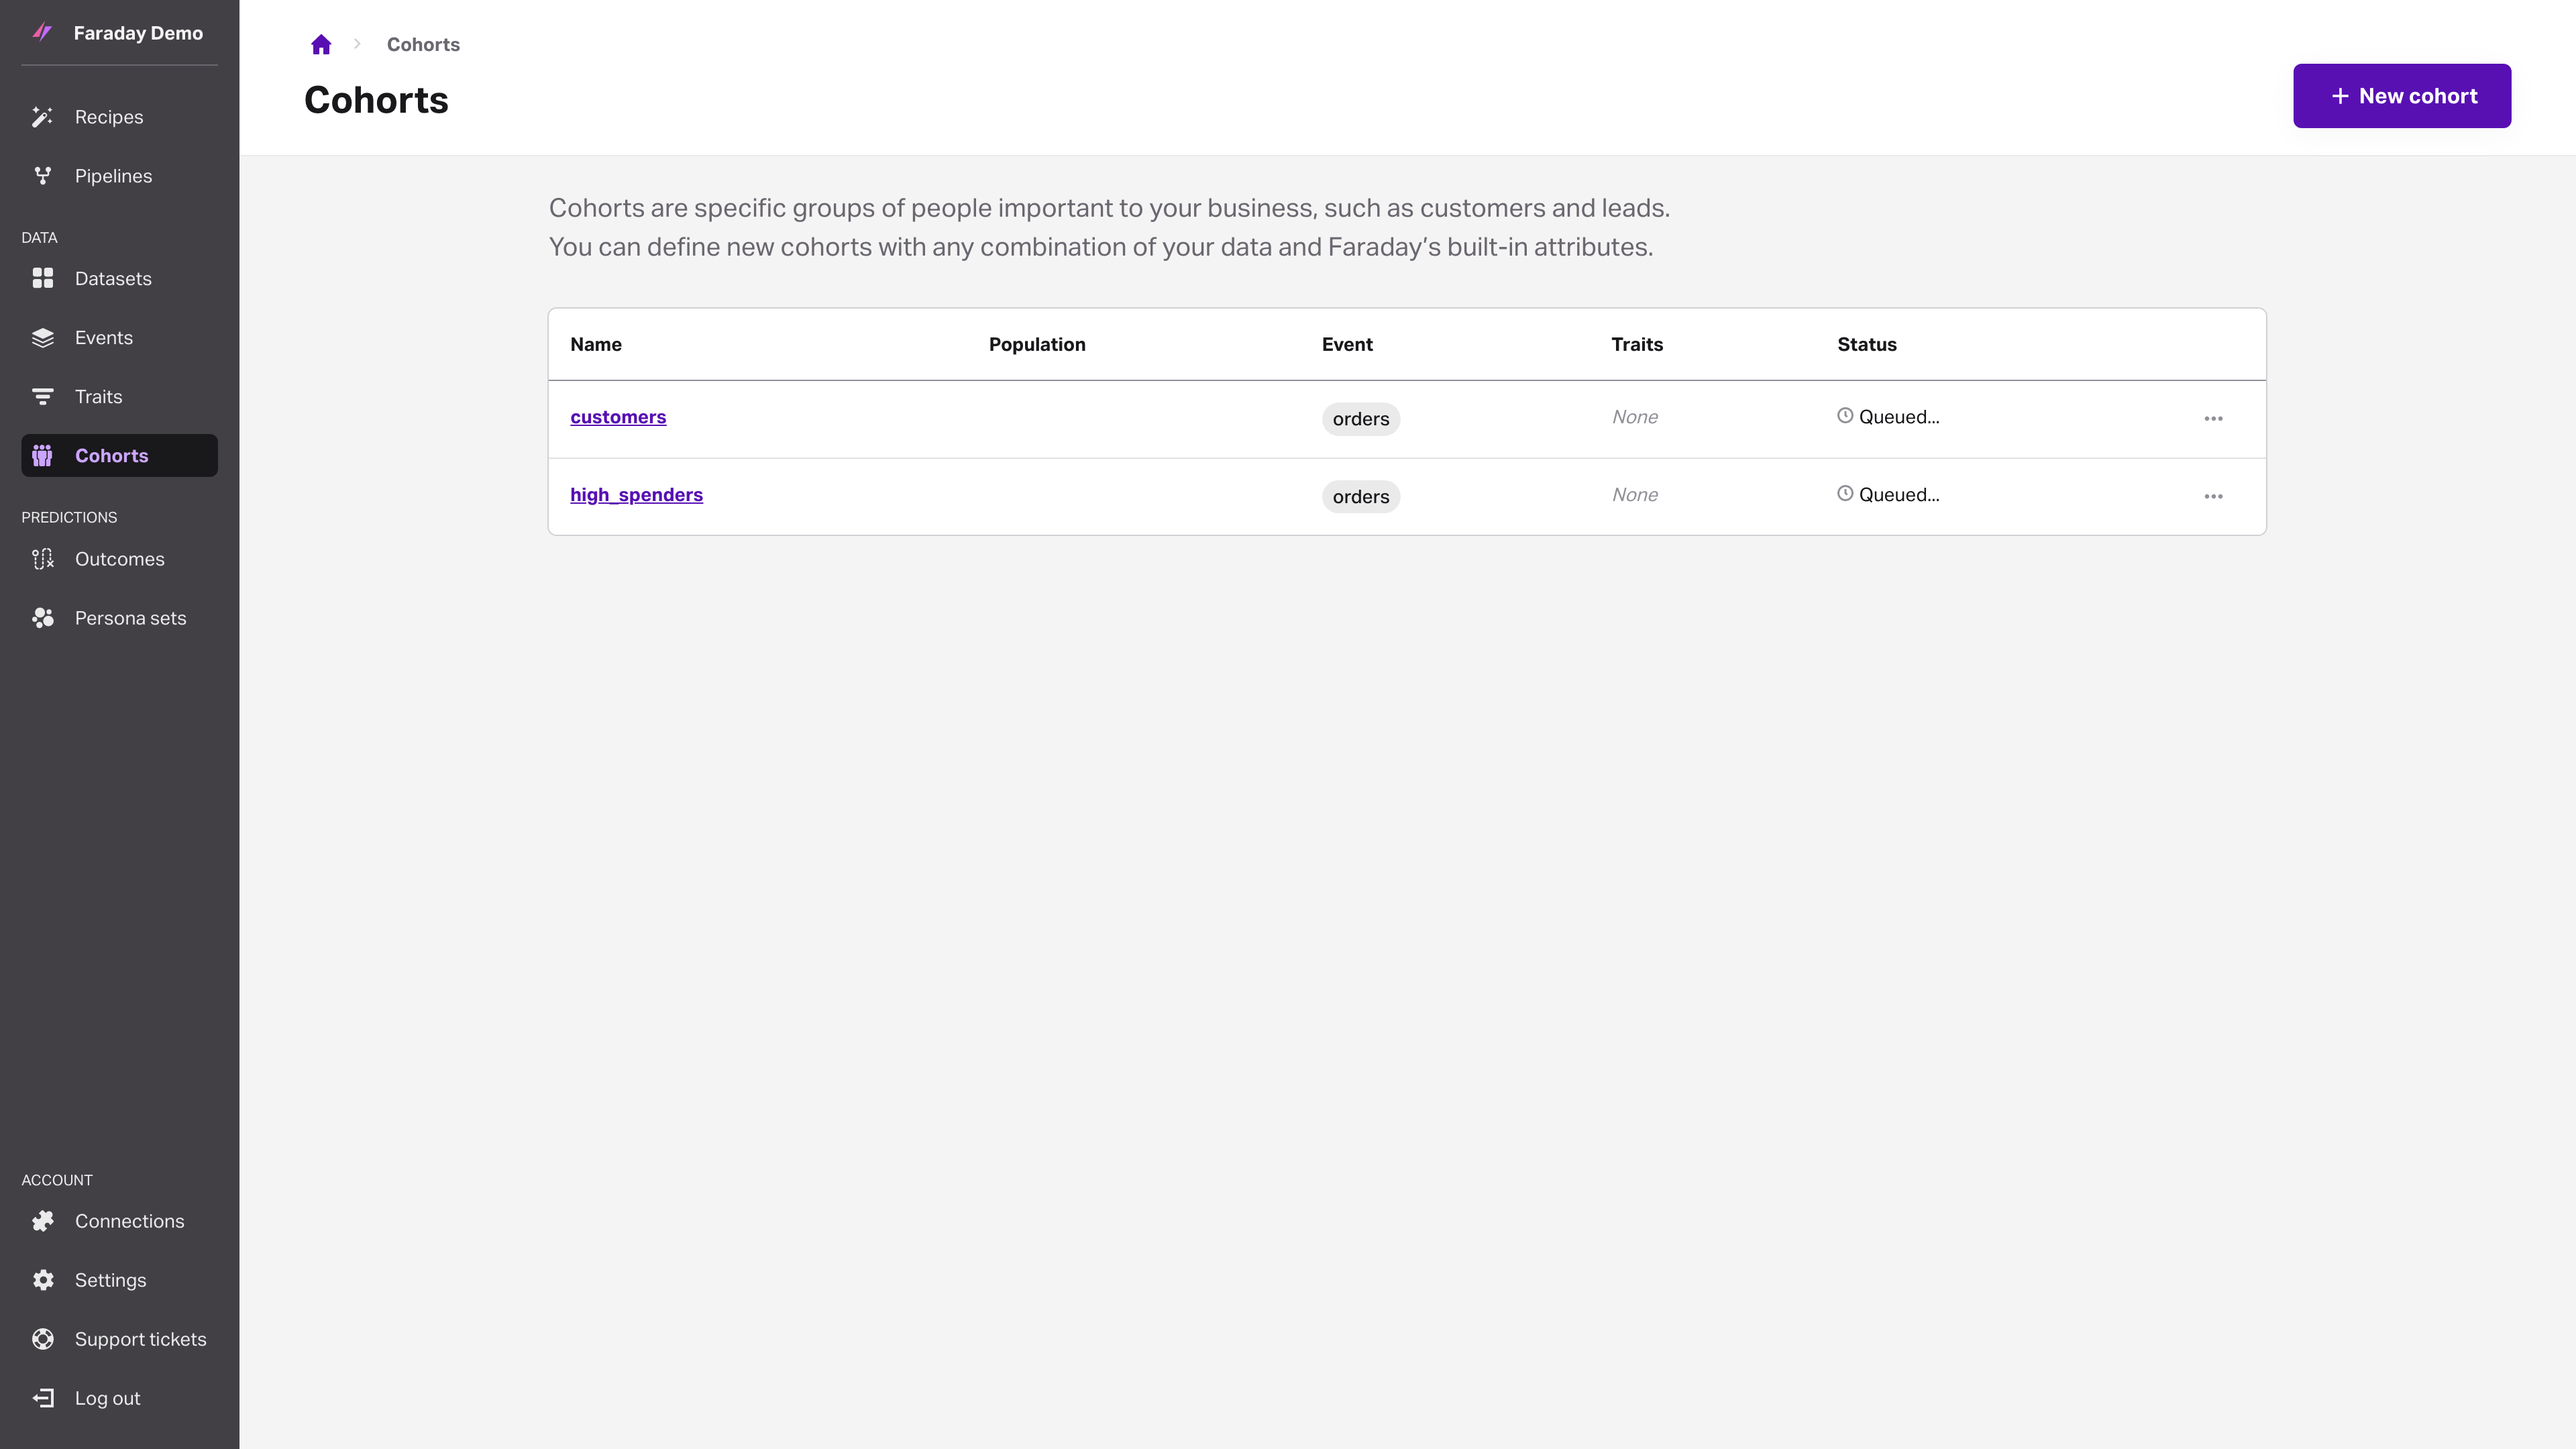Click the Support tickets lifebuoy icon
This screenshot has height=1449, width=2576.
click(42, 1339)
